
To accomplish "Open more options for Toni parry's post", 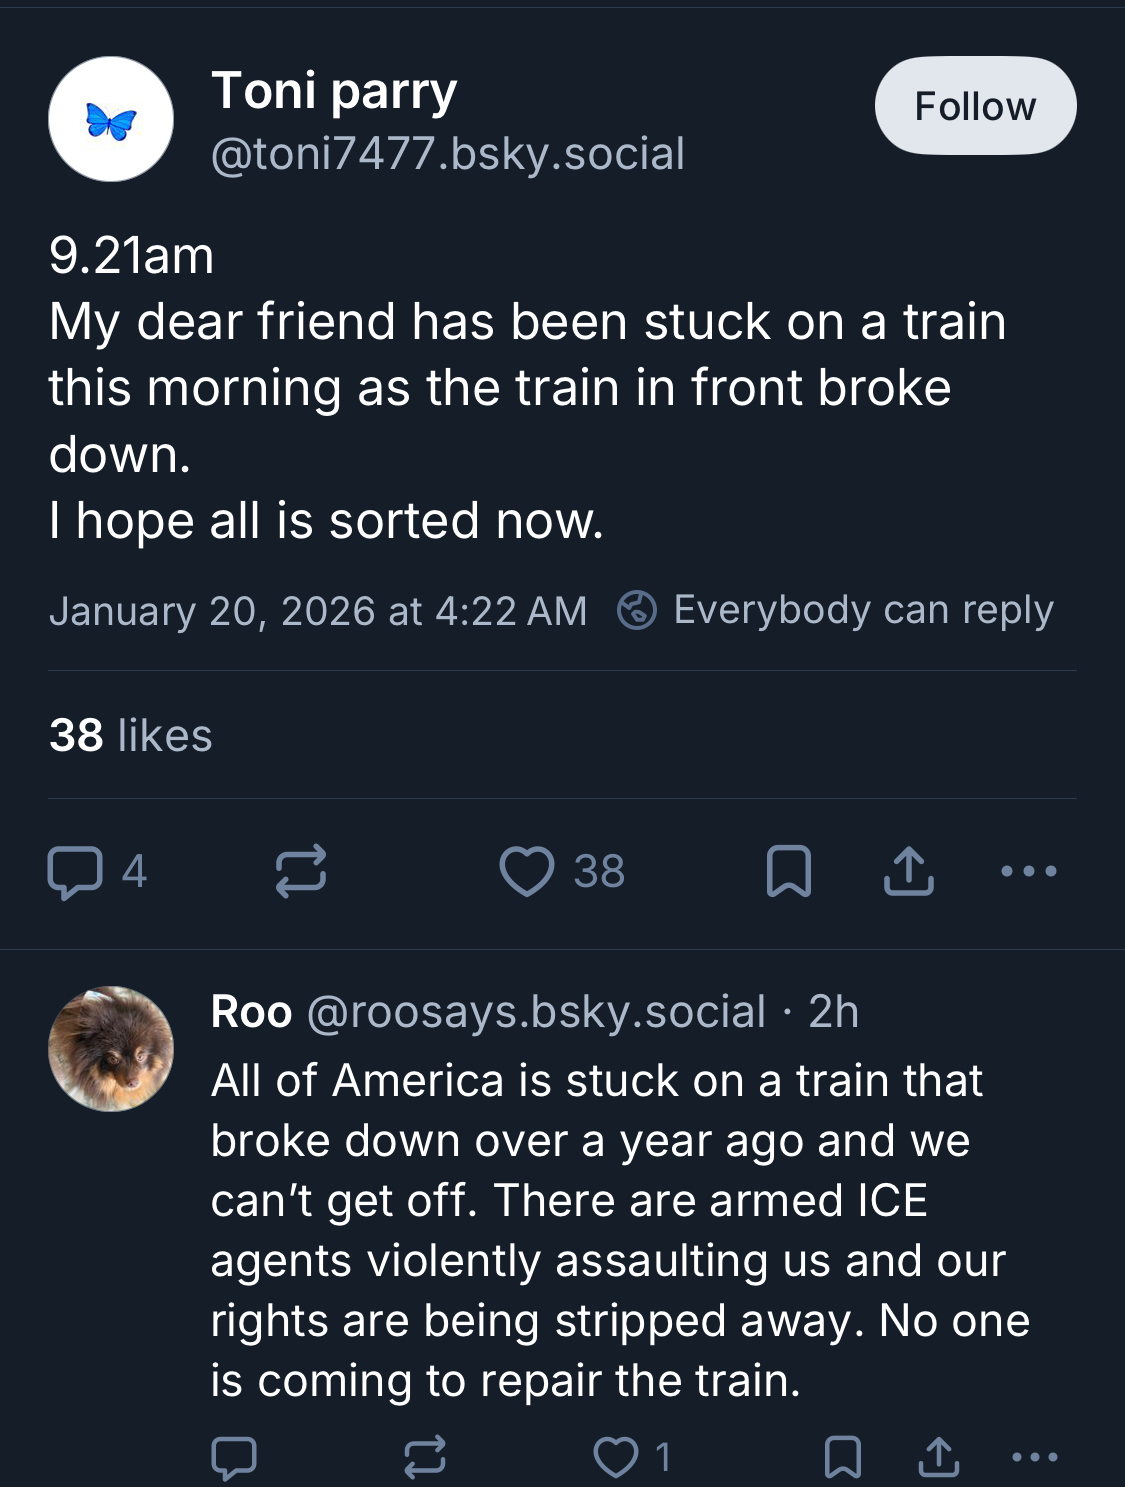I will 1028,871.
